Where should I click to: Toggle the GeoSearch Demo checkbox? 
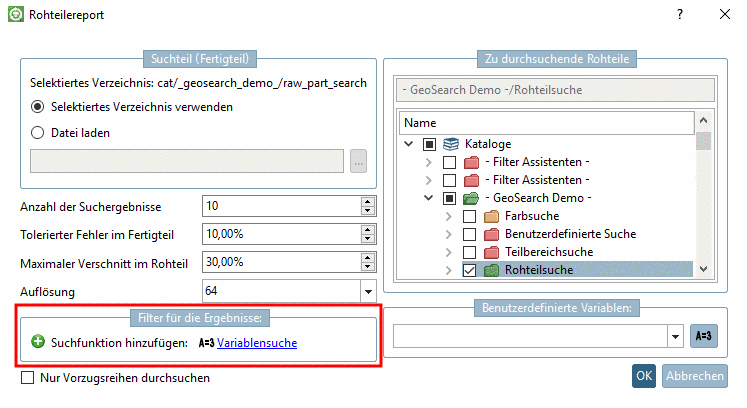449,198
